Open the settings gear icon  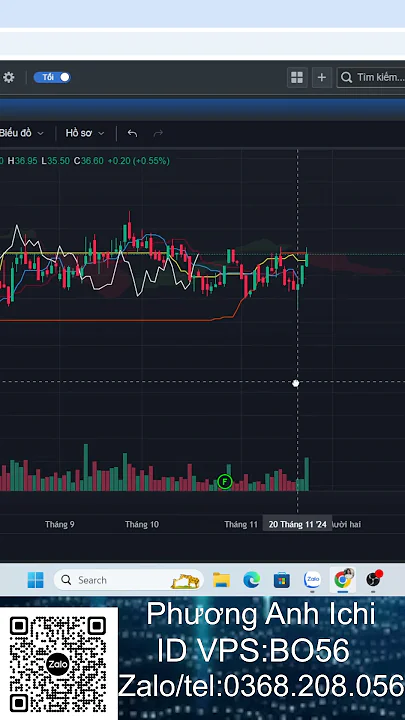[x=8, y=77]
